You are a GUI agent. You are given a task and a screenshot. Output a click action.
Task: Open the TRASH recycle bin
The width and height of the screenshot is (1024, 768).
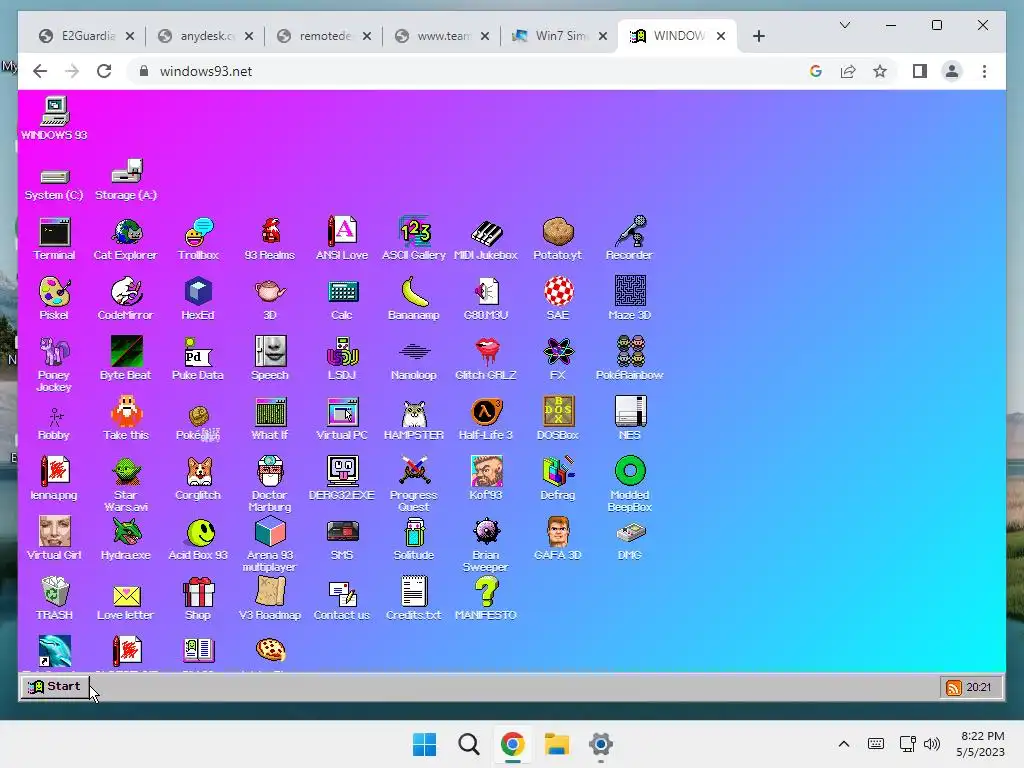pos(54,599)
